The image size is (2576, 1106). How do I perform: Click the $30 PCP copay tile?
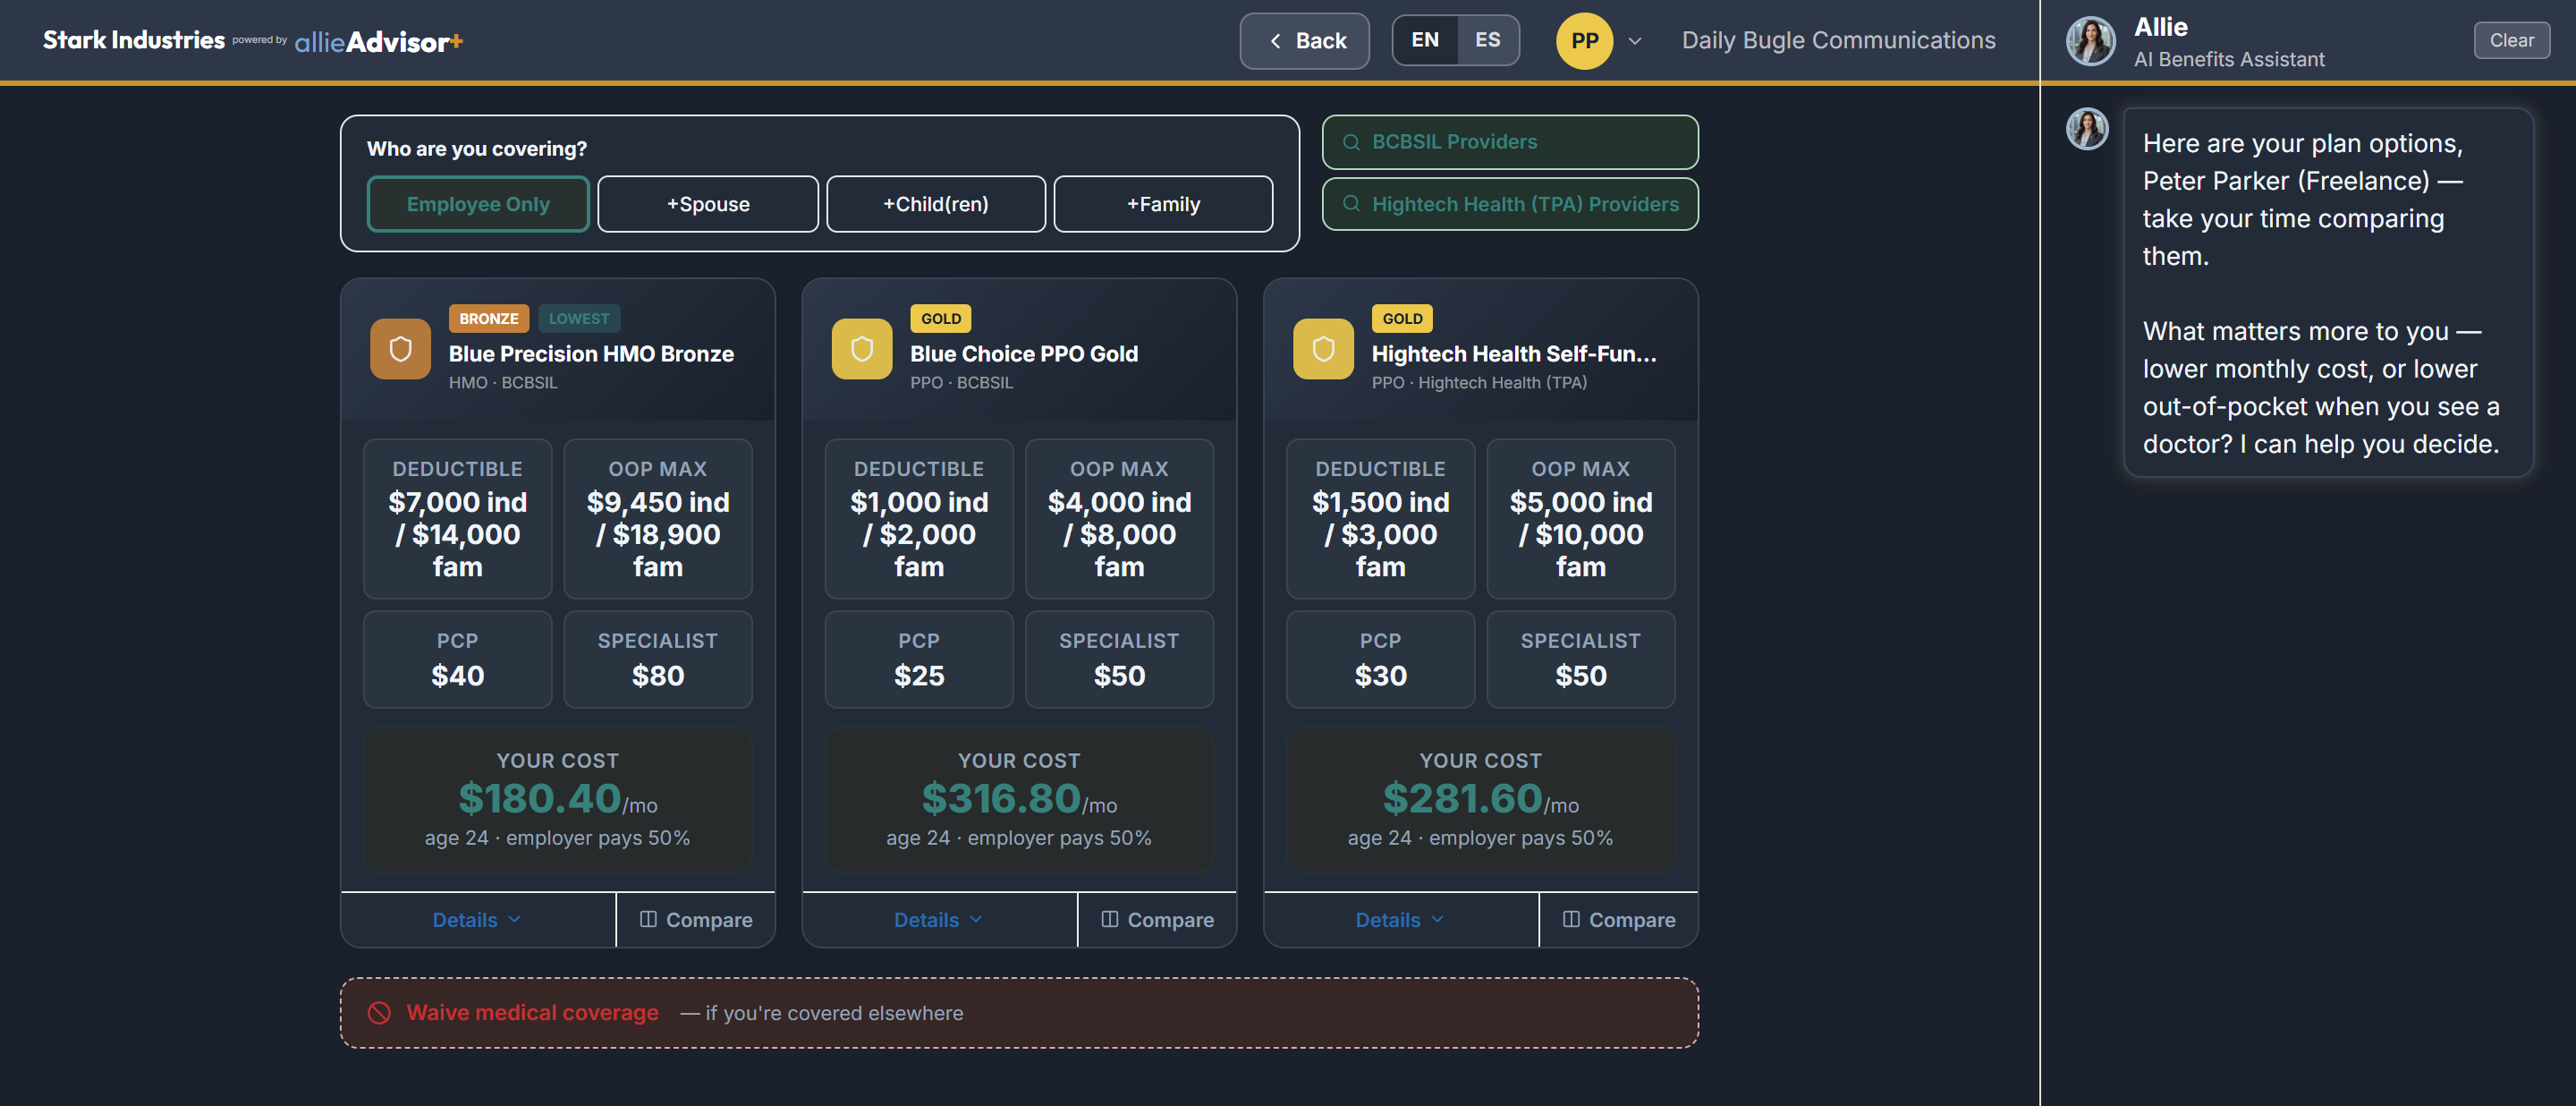(1380, 660)
